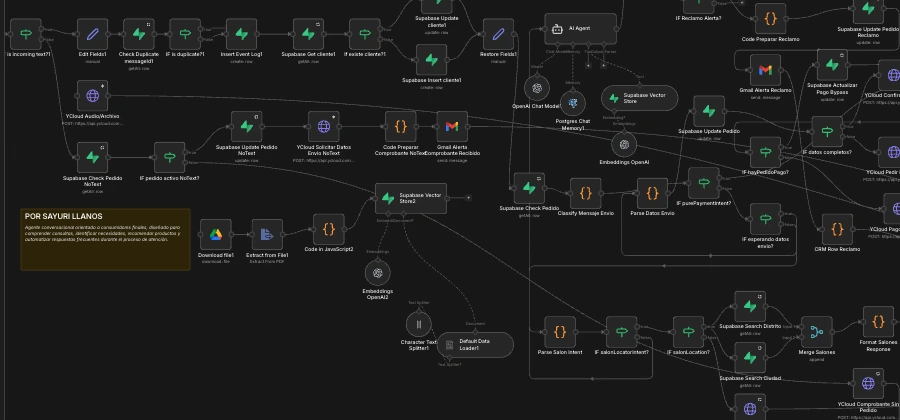Open Gmail Alerta Comprobante Recibido node
Viewport: 900px width, 420px height.
click(x=452, y=127)
